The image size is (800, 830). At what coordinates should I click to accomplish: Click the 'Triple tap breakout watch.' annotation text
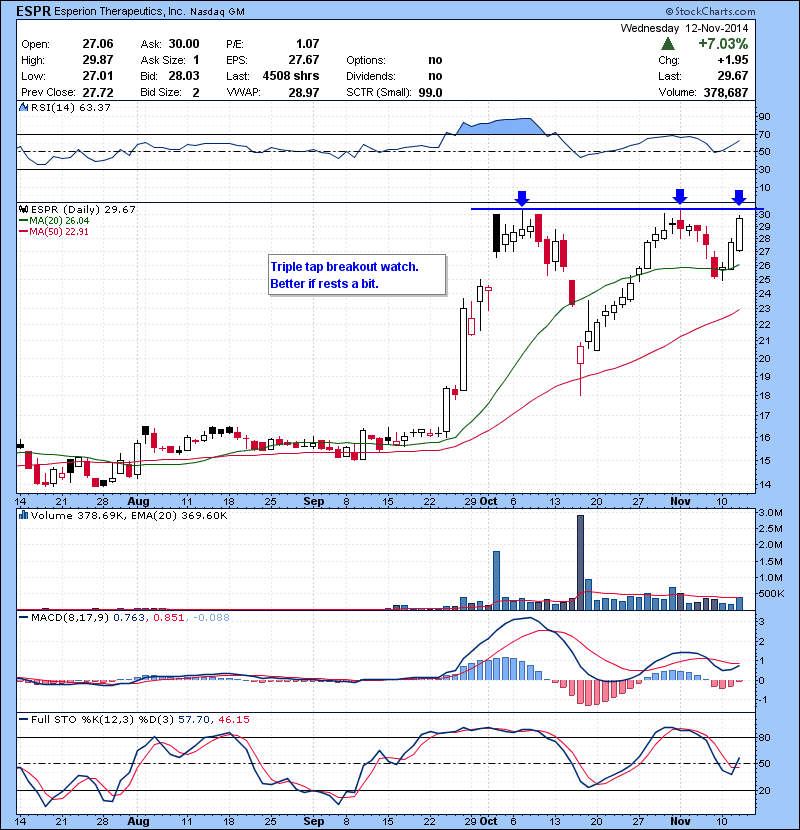pos(344,267)
